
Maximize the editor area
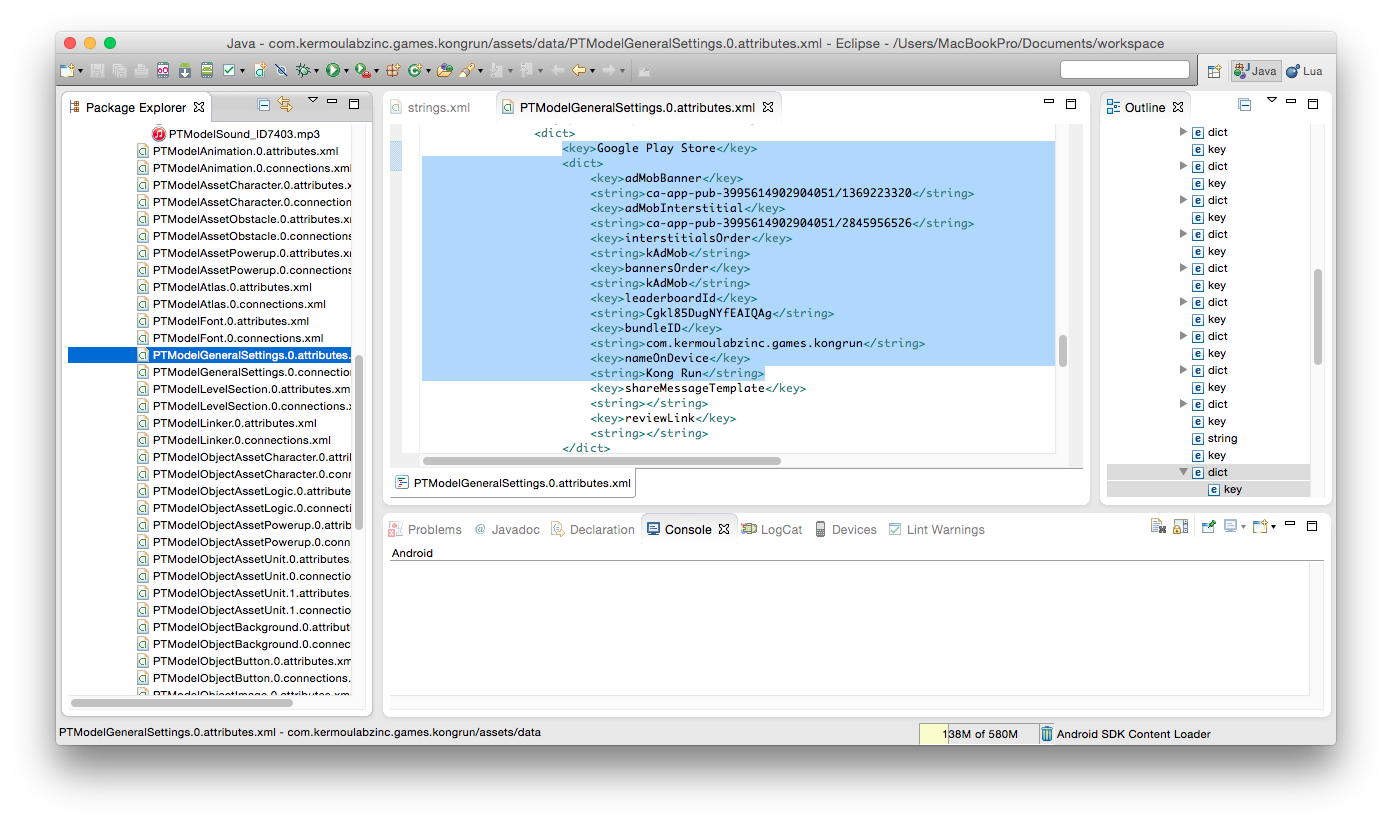point(1071,103)
